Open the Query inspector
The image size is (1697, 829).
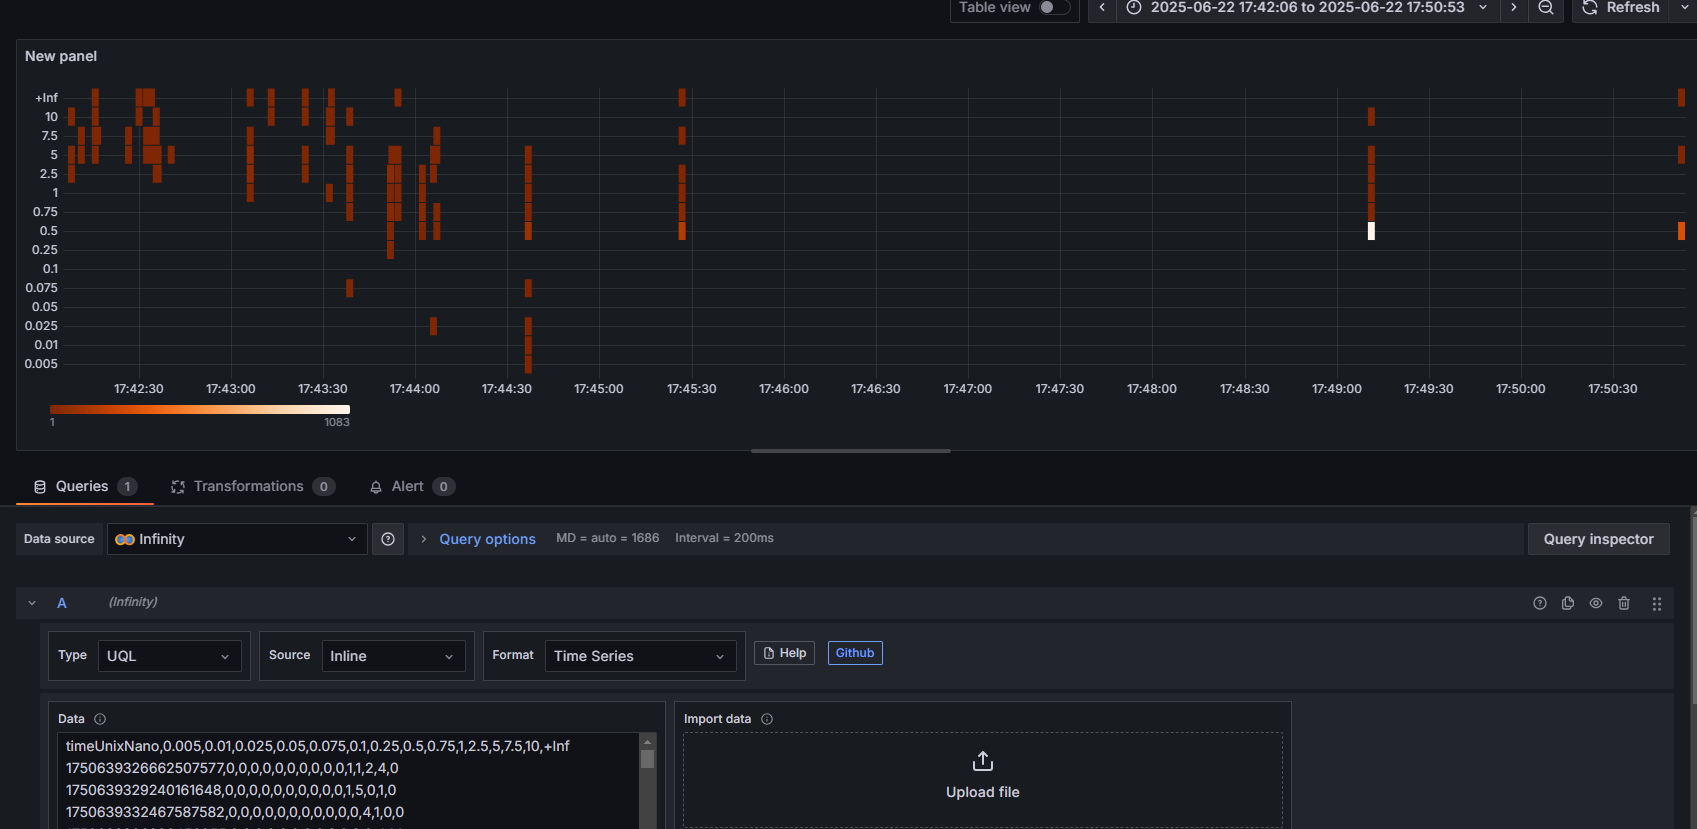1598,539
